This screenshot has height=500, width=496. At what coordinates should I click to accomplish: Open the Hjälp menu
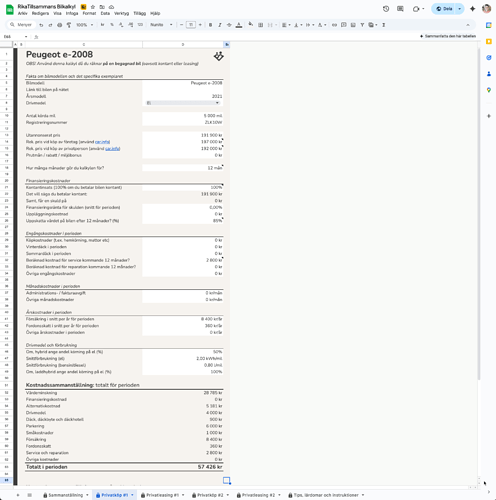[x=155, y=13]
